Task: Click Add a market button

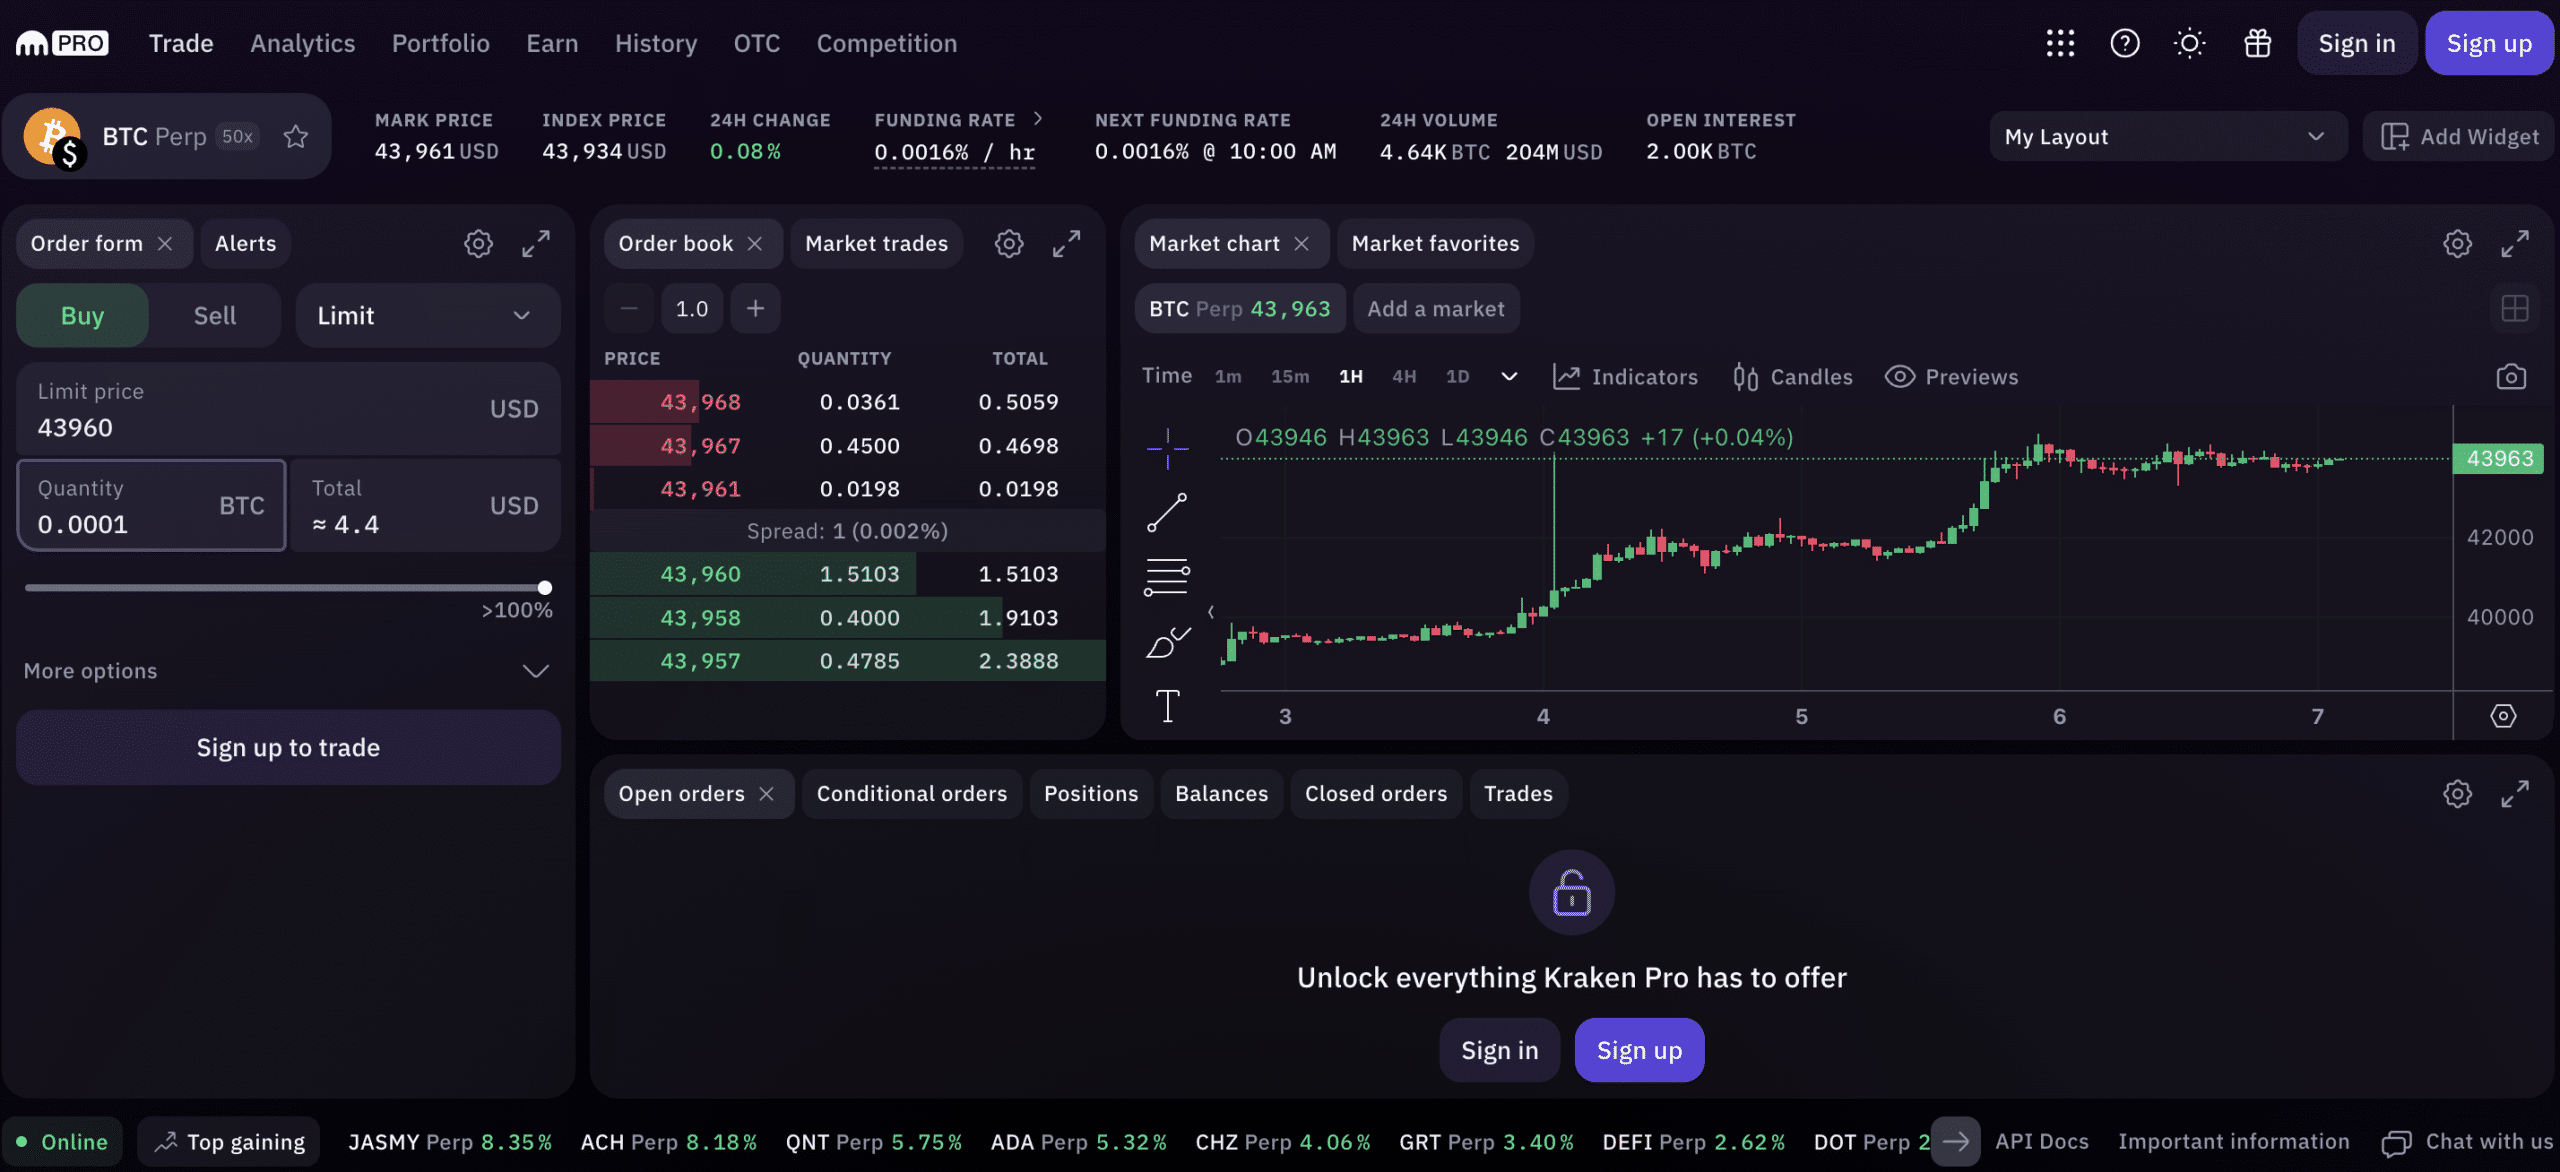Action: click(1436, 308)
